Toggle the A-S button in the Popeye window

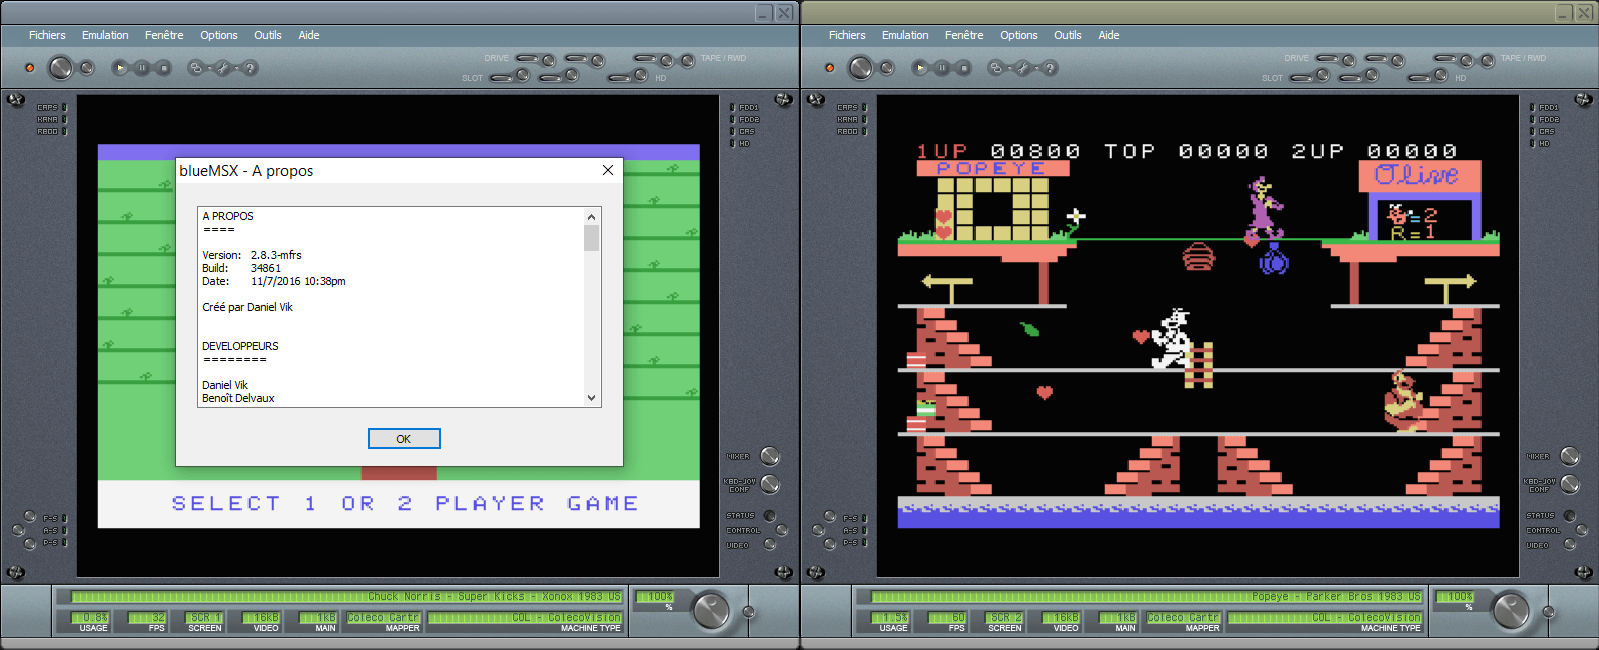pyautogui.click(x=818, y=530)
